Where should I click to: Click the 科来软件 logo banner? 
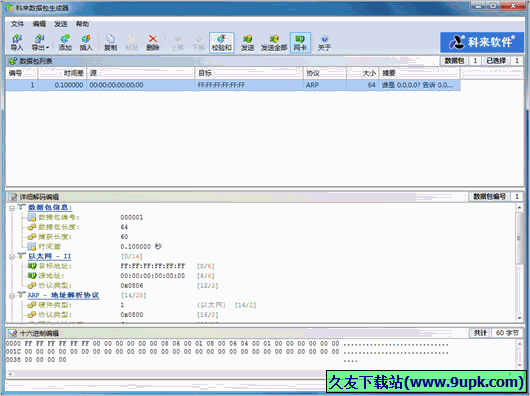(x=482, y=42)
